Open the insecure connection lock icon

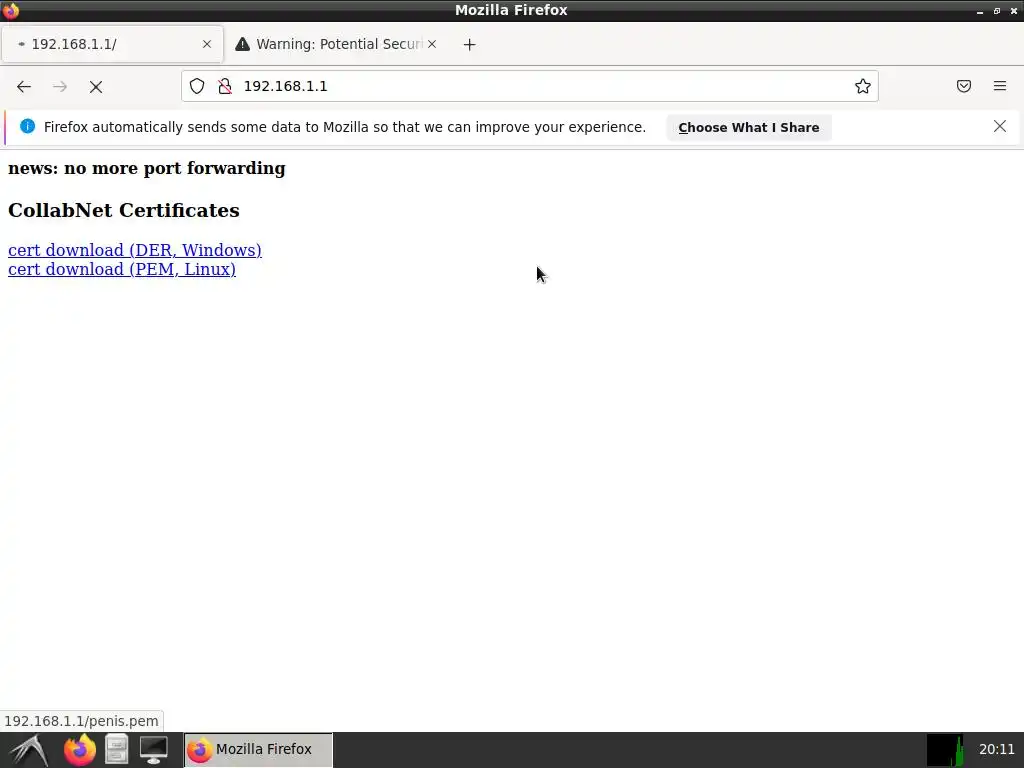pyautogui.click(x=225, y=86)
